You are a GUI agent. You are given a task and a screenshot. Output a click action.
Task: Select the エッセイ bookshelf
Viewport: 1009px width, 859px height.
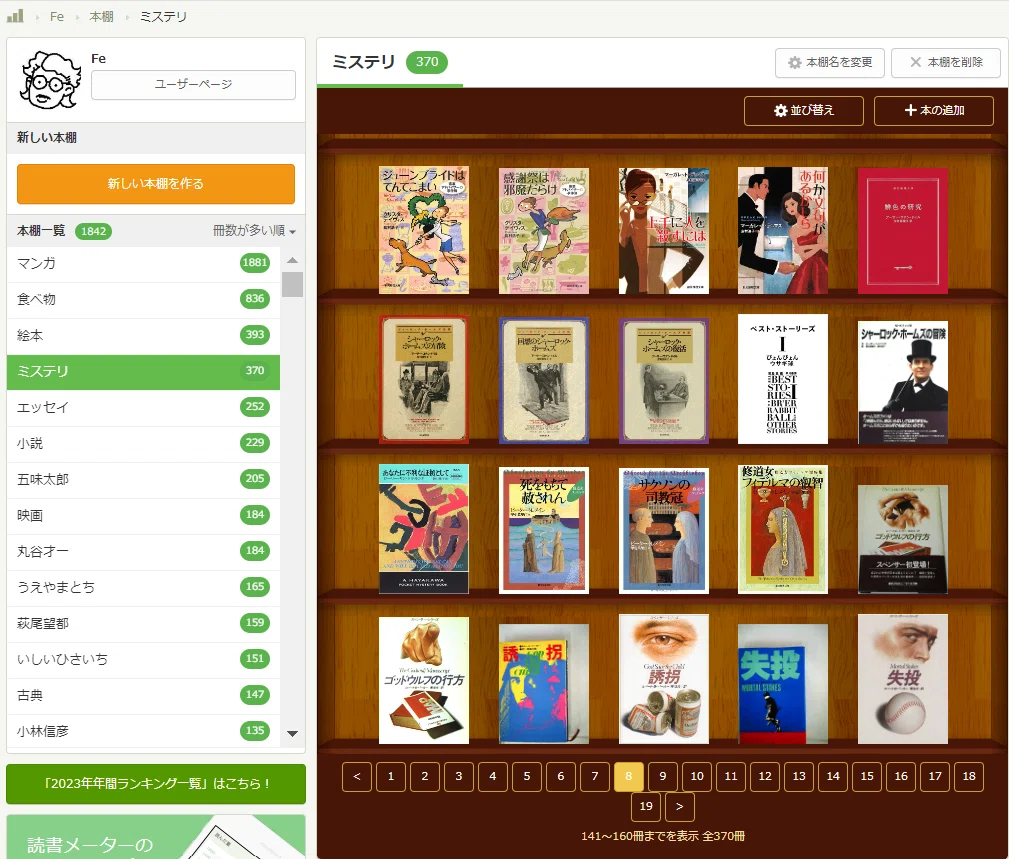(x=143, y=407)
